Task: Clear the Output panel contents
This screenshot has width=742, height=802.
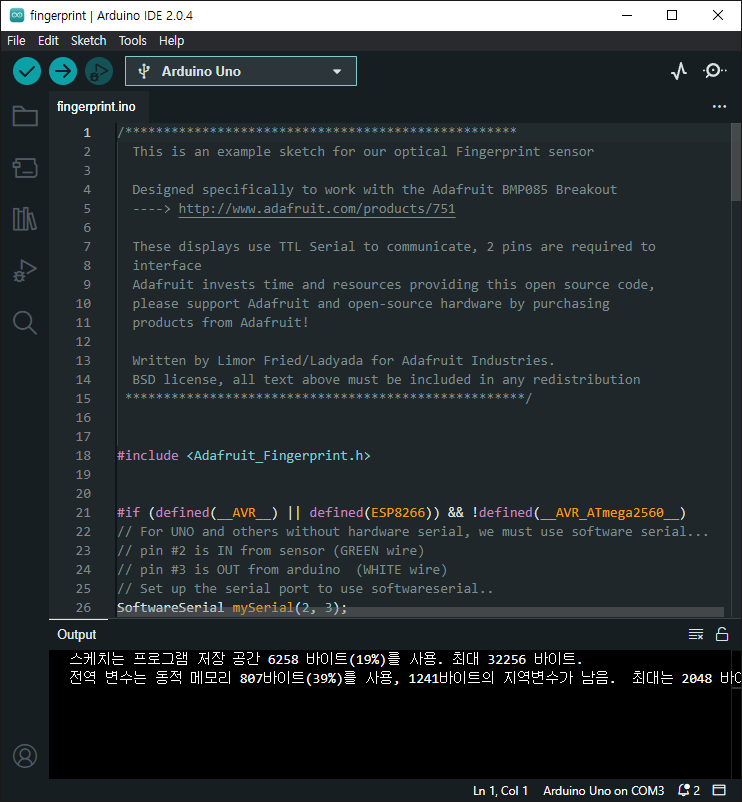Action: (695, 634)
